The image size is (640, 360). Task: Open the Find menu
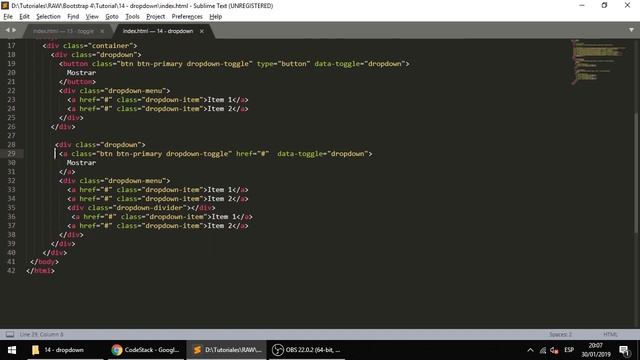tap(73, 16)
